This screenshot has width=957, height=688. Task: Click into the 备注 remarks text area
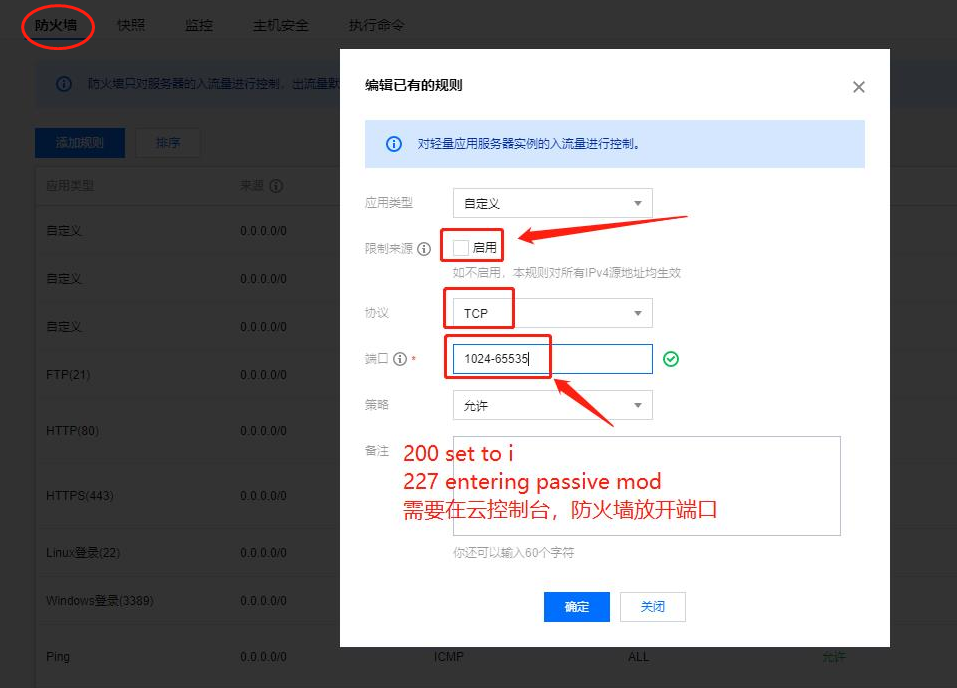[647, 486]
